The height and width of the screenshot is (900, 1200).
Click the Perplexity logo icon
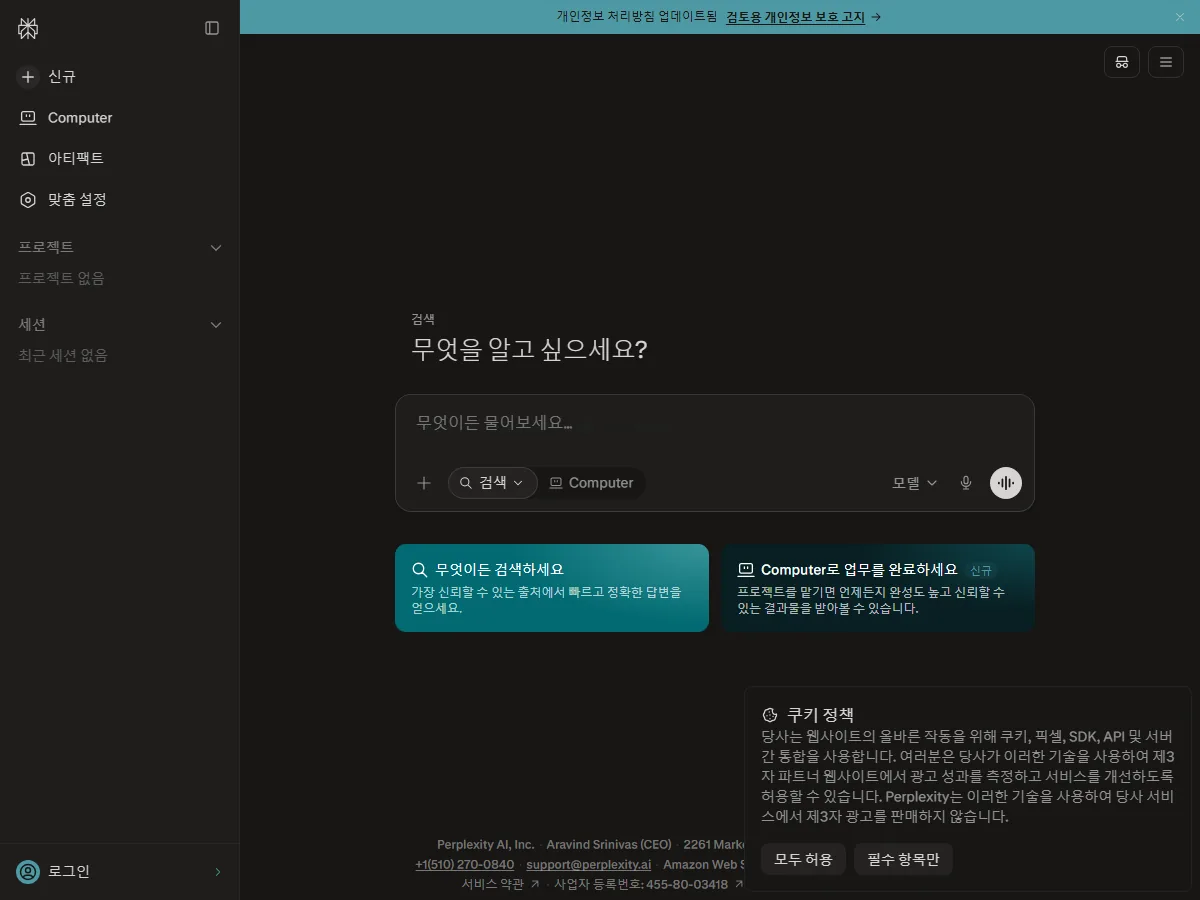(x=28, y=28)
